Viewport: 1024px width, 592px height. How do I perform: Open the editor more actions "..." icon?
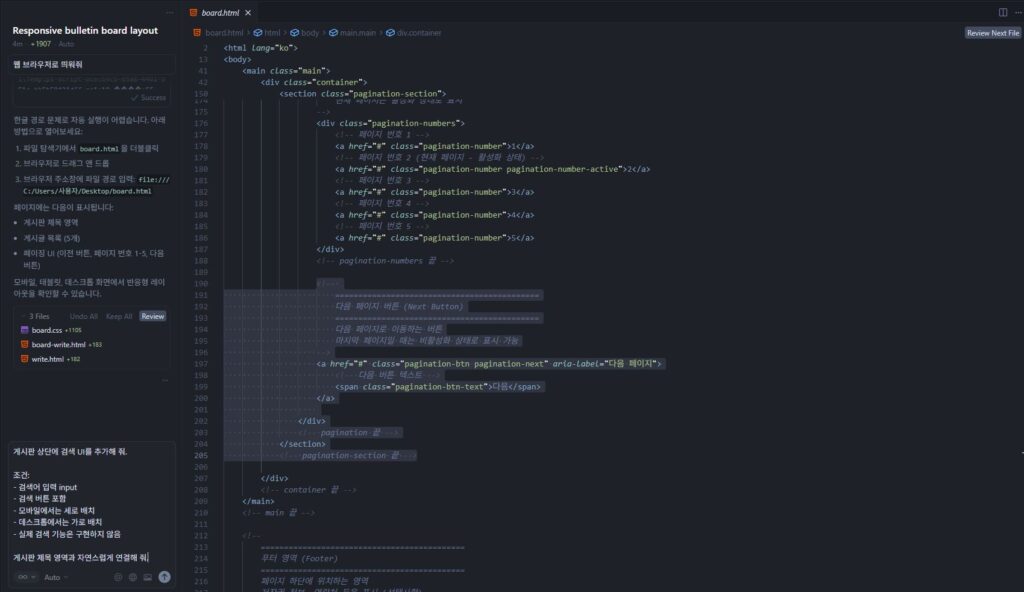tap(1018, 12)
